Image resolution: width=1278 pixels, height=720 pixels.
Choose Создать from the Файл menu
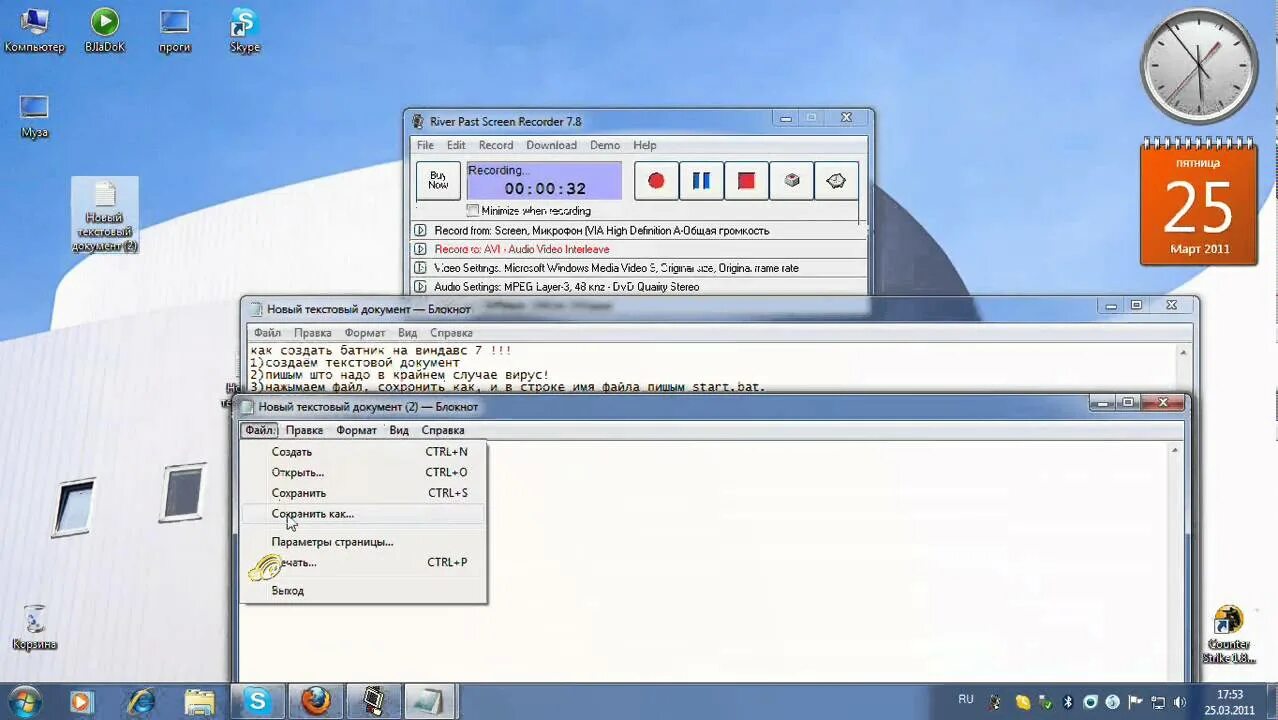363,452
